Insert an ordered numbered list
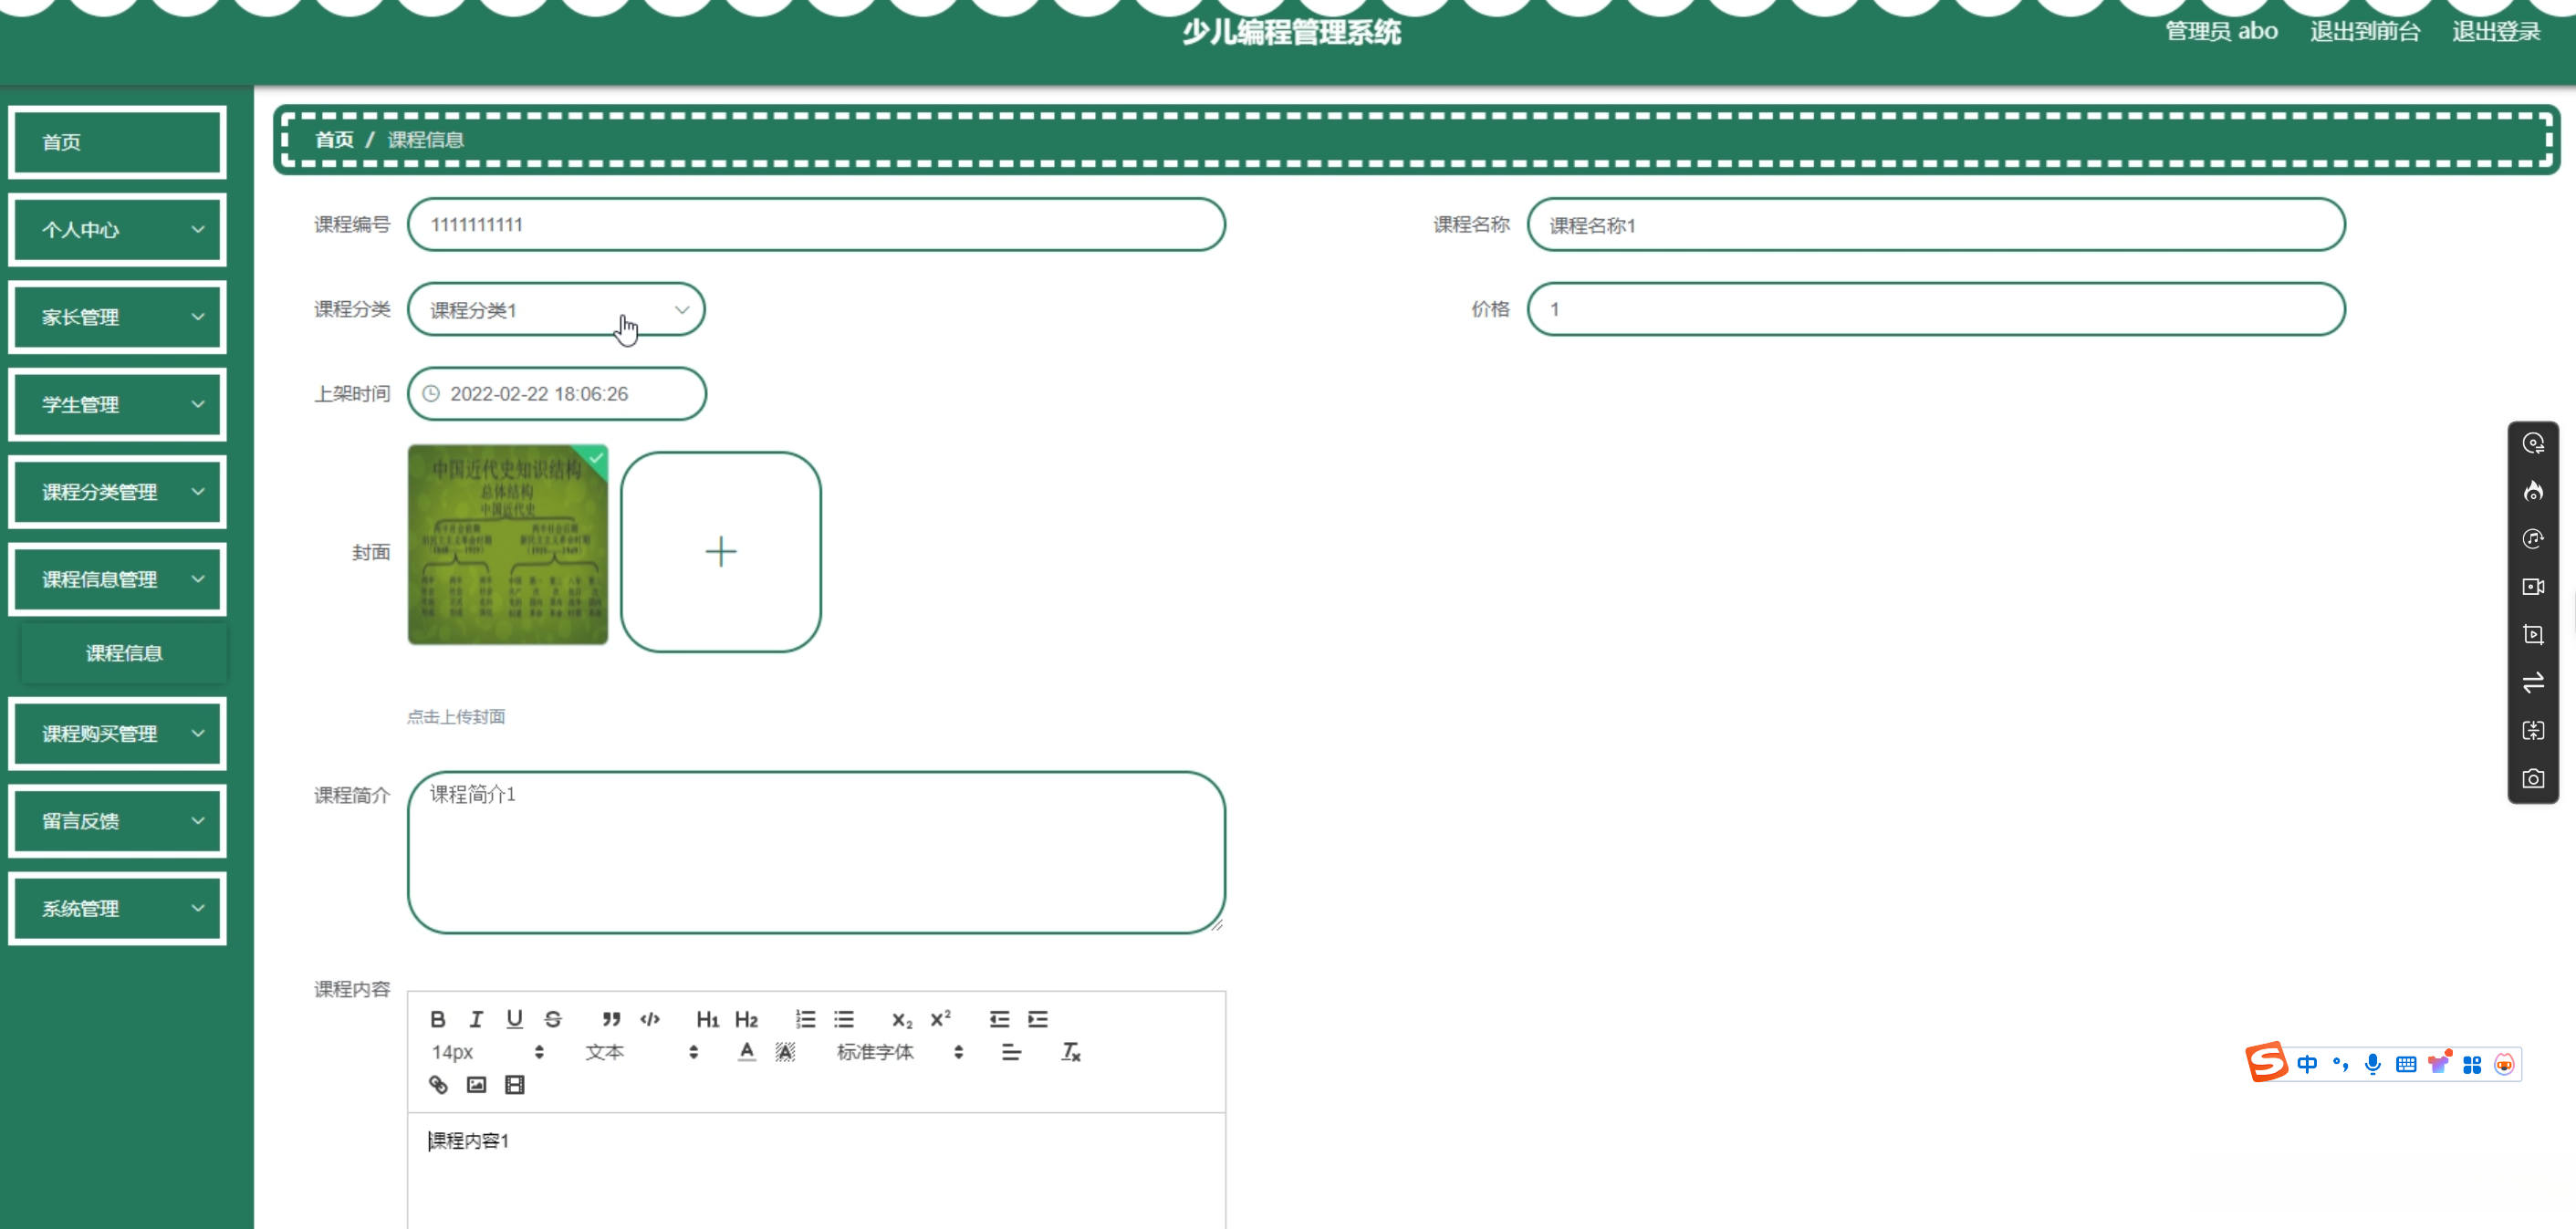The height and width of the screenshot is (1229, 2576). (x=805, y=1019)
